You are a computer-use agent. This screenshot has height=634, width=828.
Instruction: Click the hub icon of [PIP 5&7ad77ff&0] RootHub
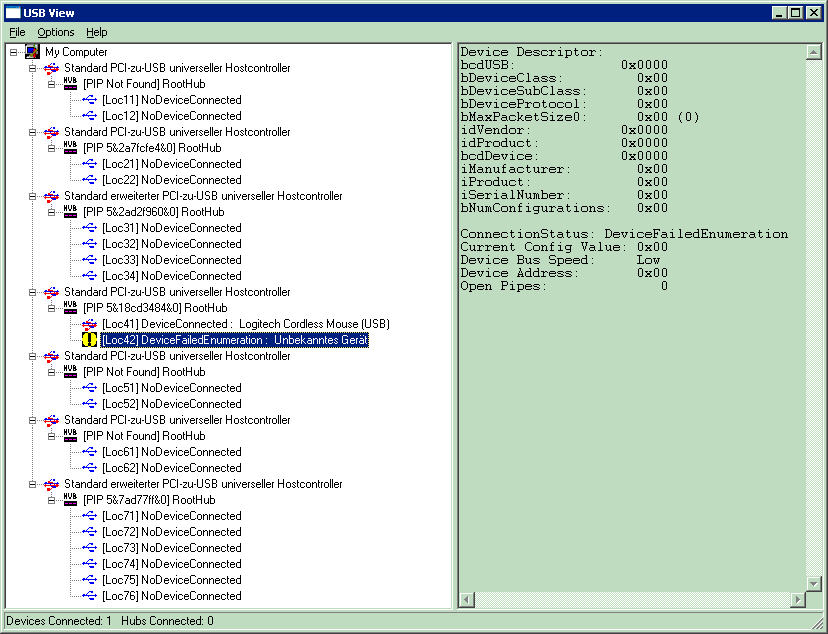point(70,499)
